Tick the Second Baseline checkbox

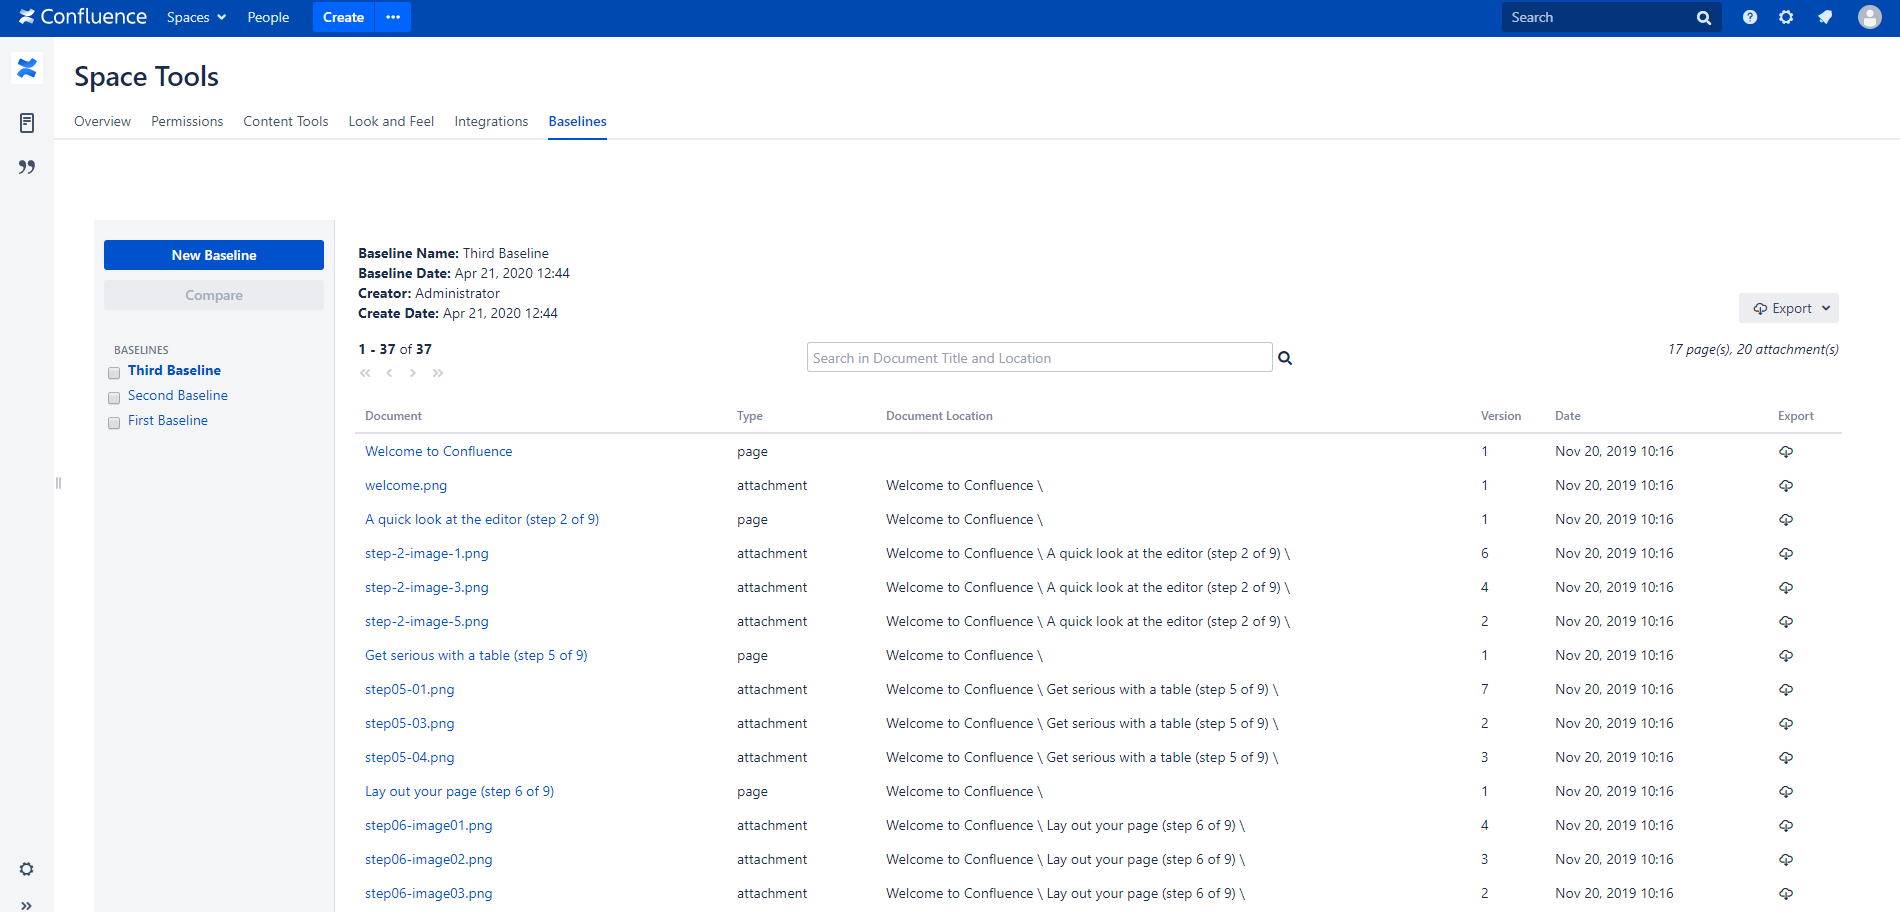(x=114, y=398)
